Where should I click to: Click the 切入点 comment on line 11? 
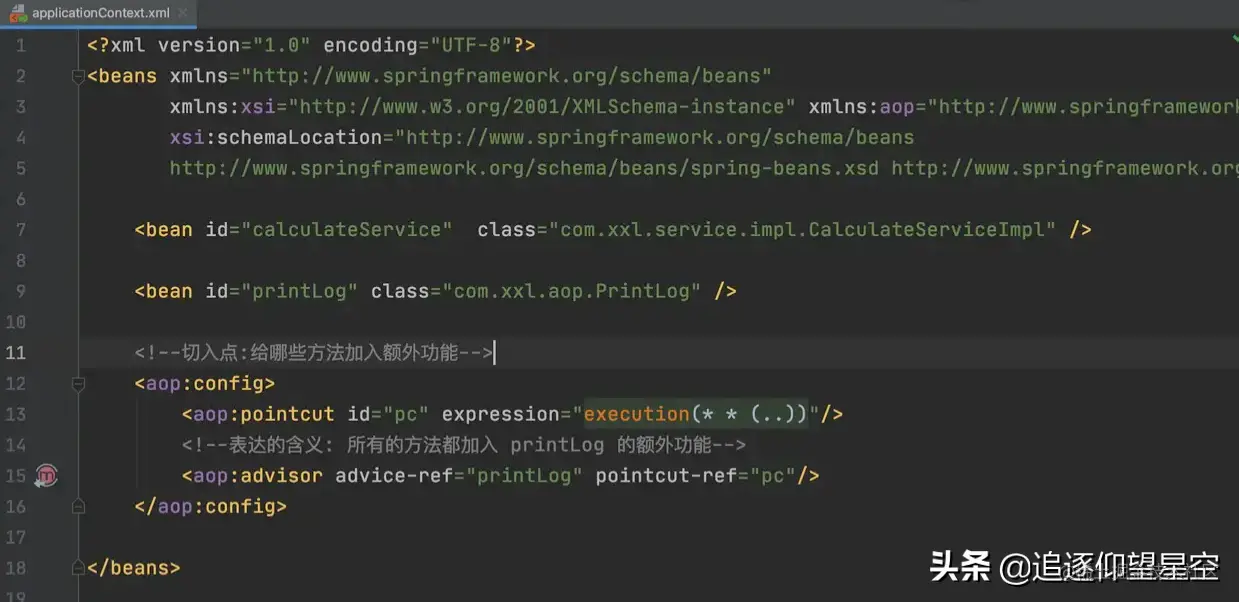314,353
